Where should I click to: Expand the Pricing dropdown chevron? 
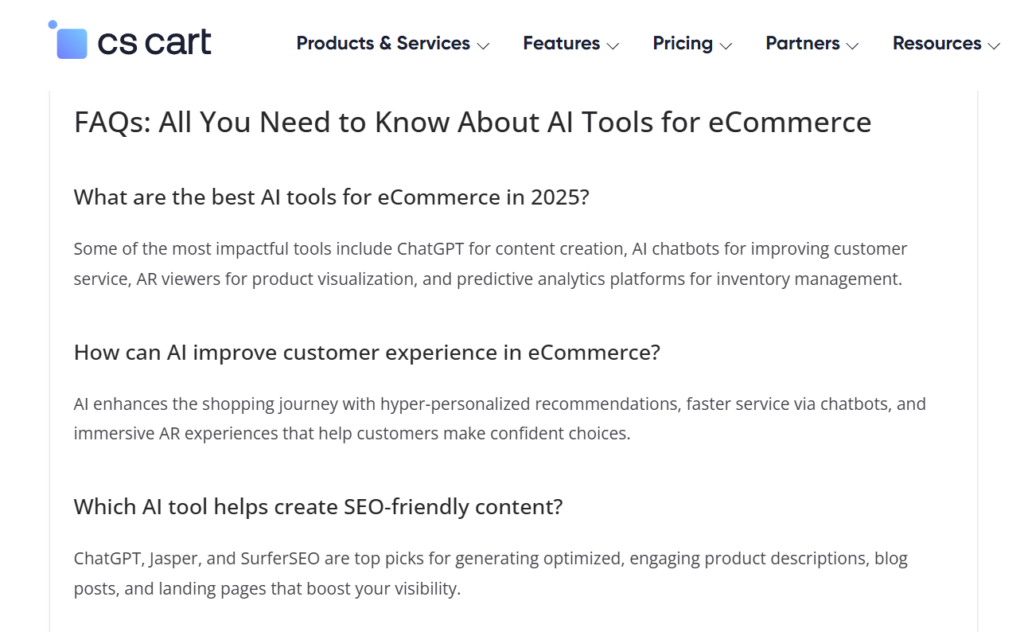point(727,46)
